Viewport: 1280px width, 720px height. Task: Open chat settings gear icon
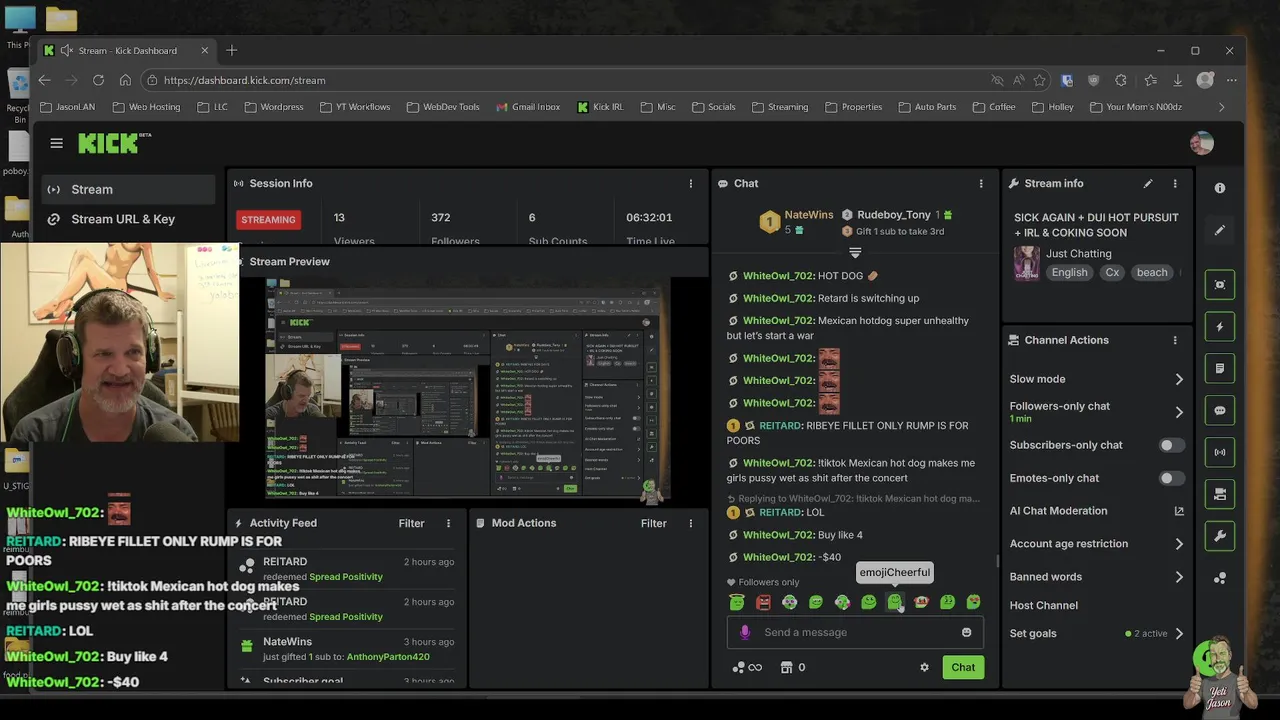pyautogui.click(x=924, y=667)
